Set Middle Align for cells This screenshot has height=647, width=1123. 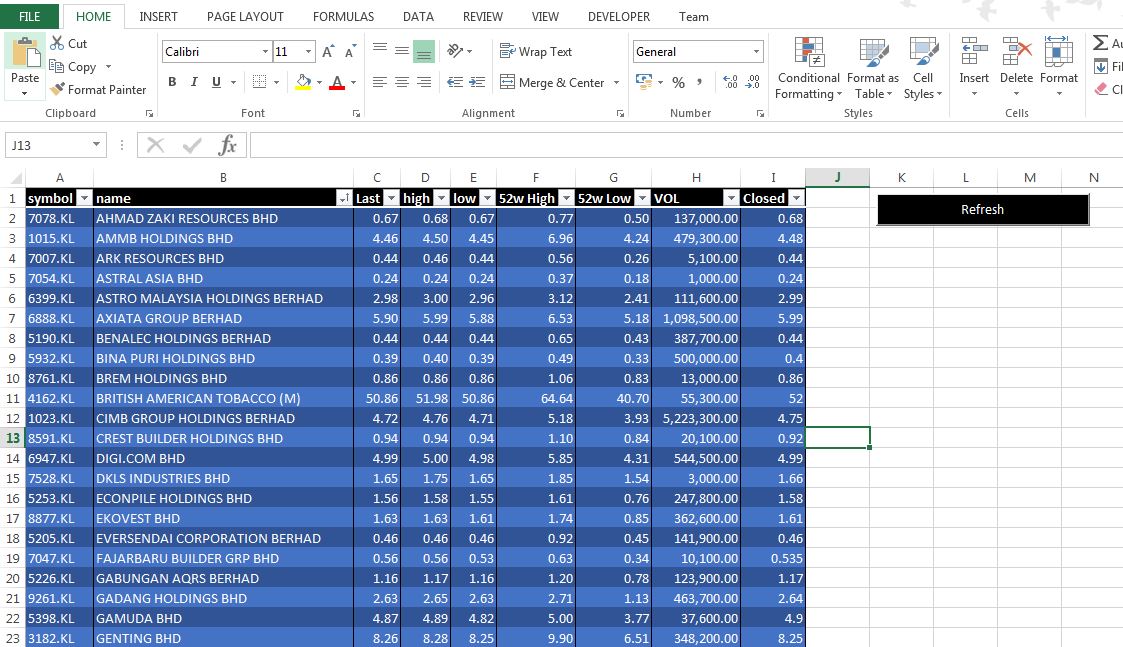(x=402, y=51)
